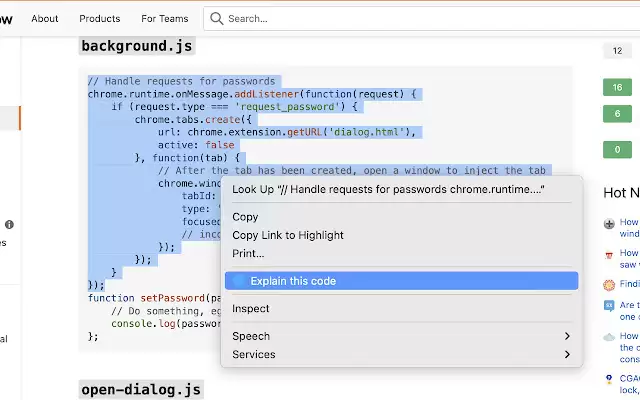The width and height of the screenshot is (640, 400).
Task: Click the info circle icon in left sidebar
Action: tap(9, 224)
